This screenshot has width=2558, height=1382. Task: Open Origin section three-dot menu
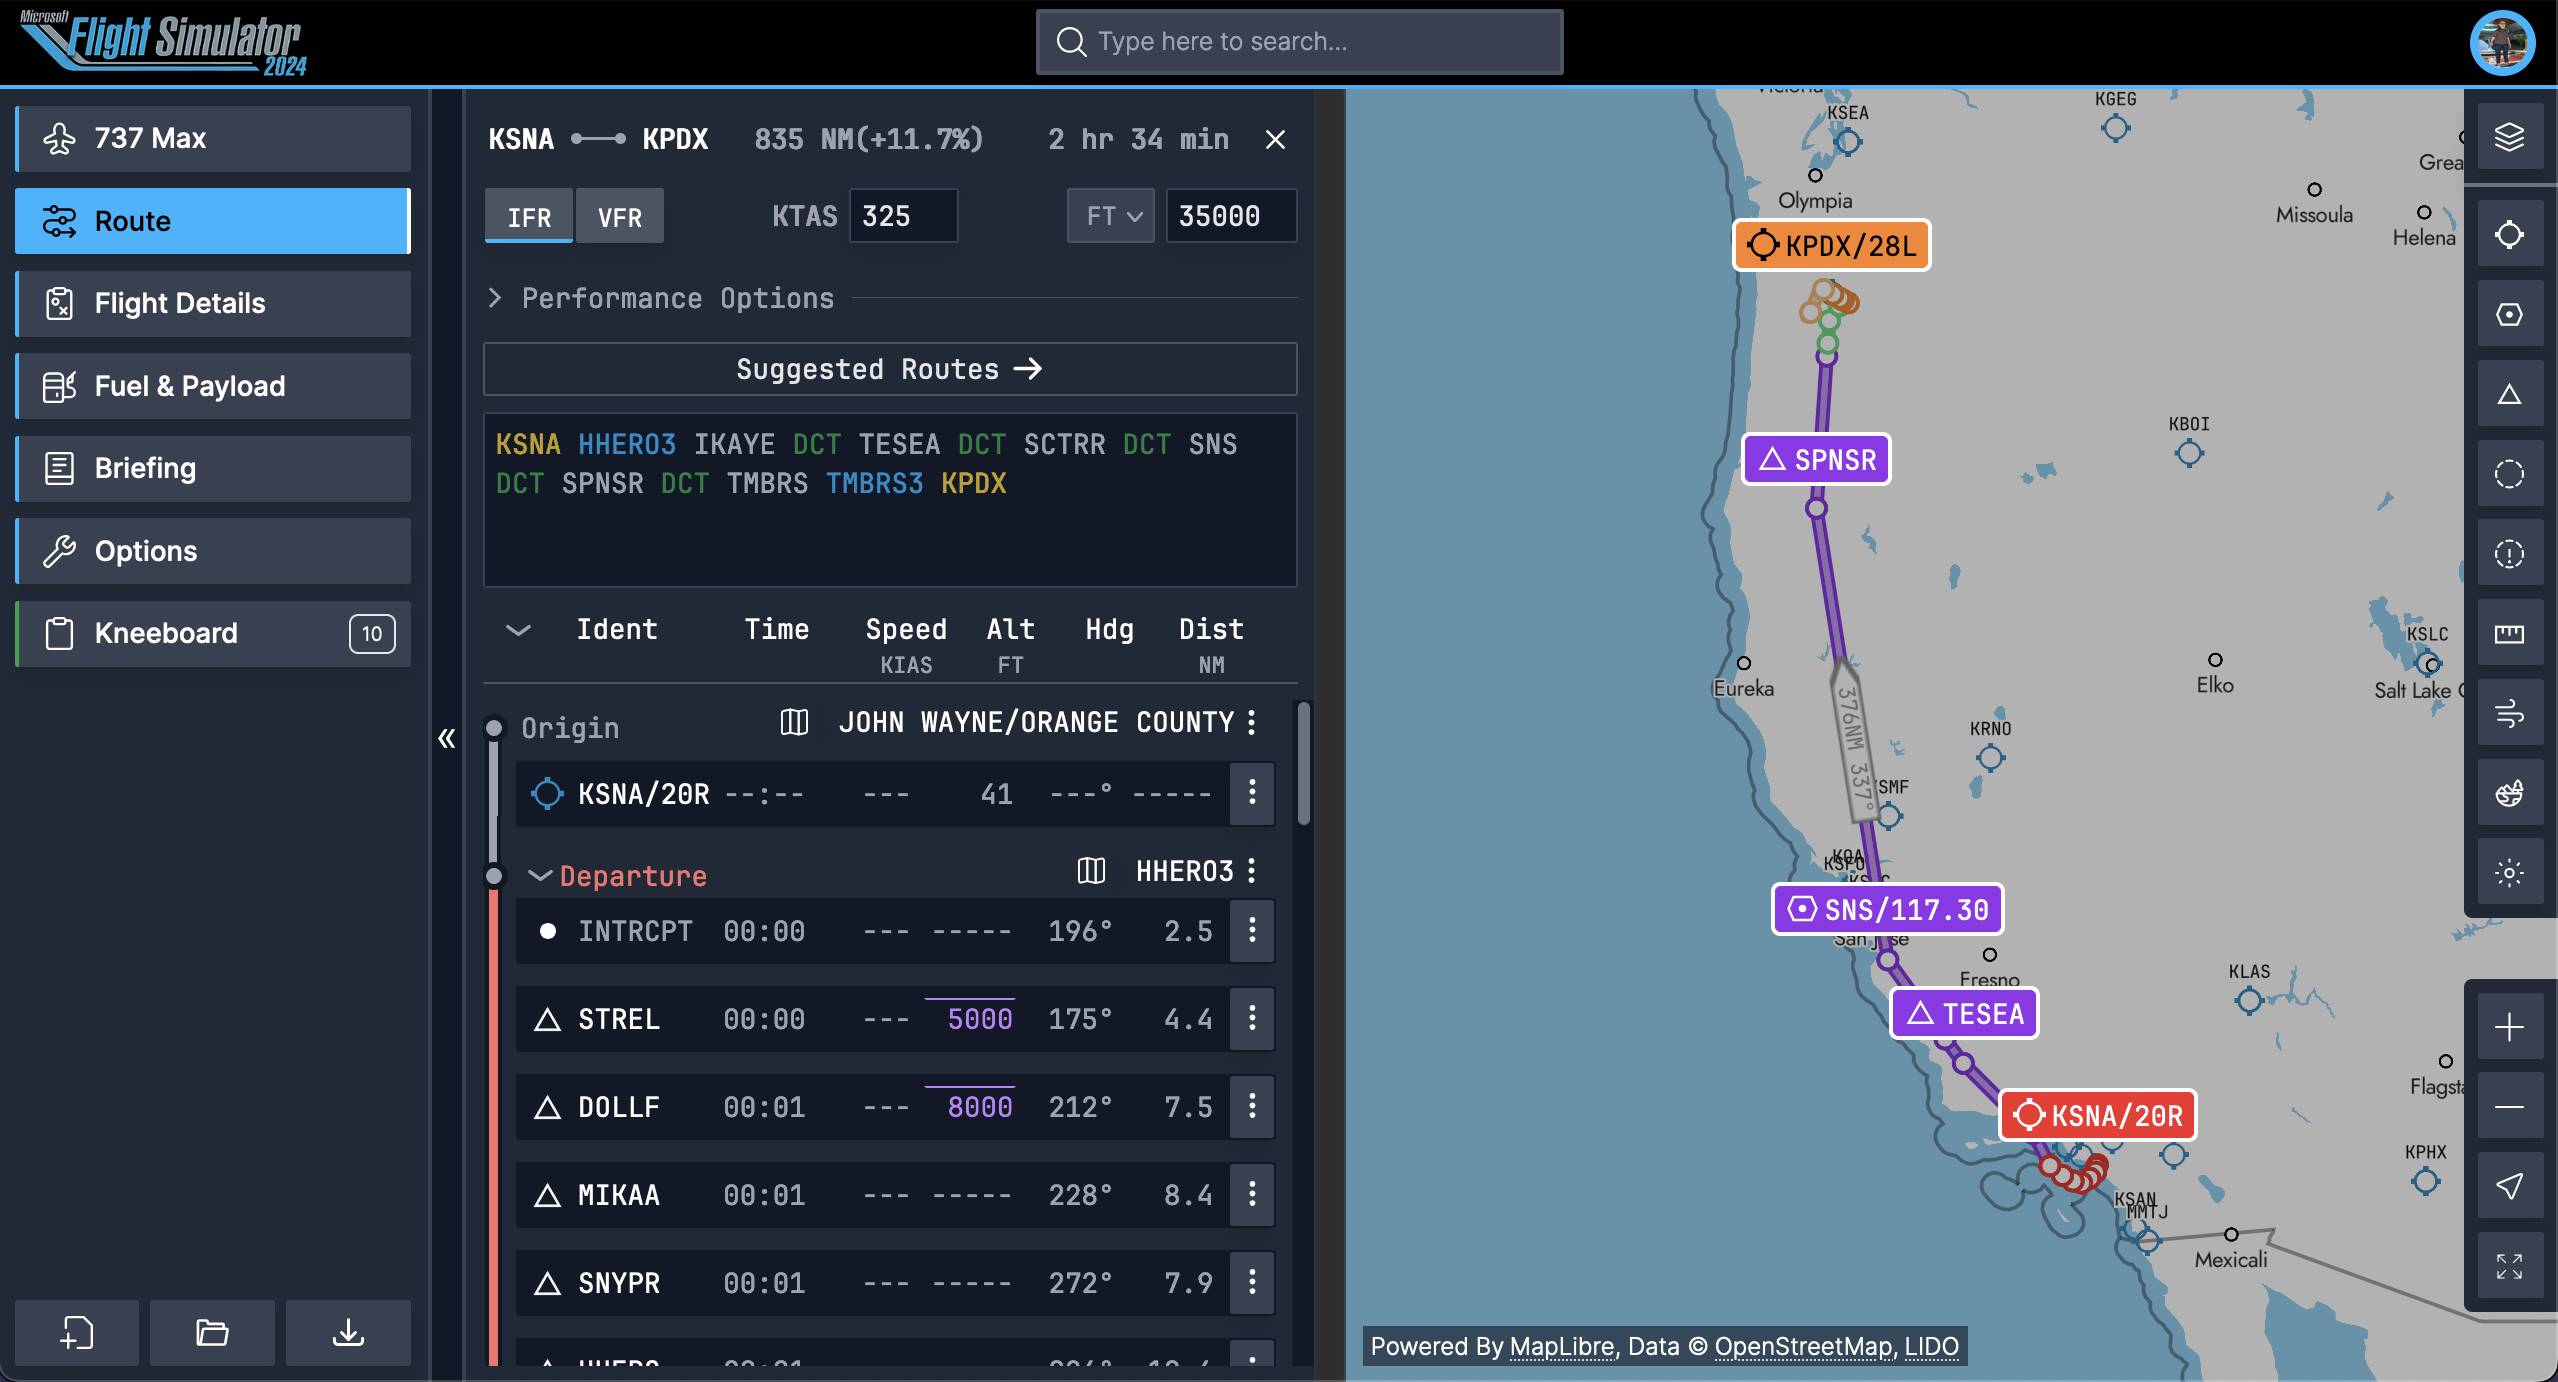[1252, 722]
